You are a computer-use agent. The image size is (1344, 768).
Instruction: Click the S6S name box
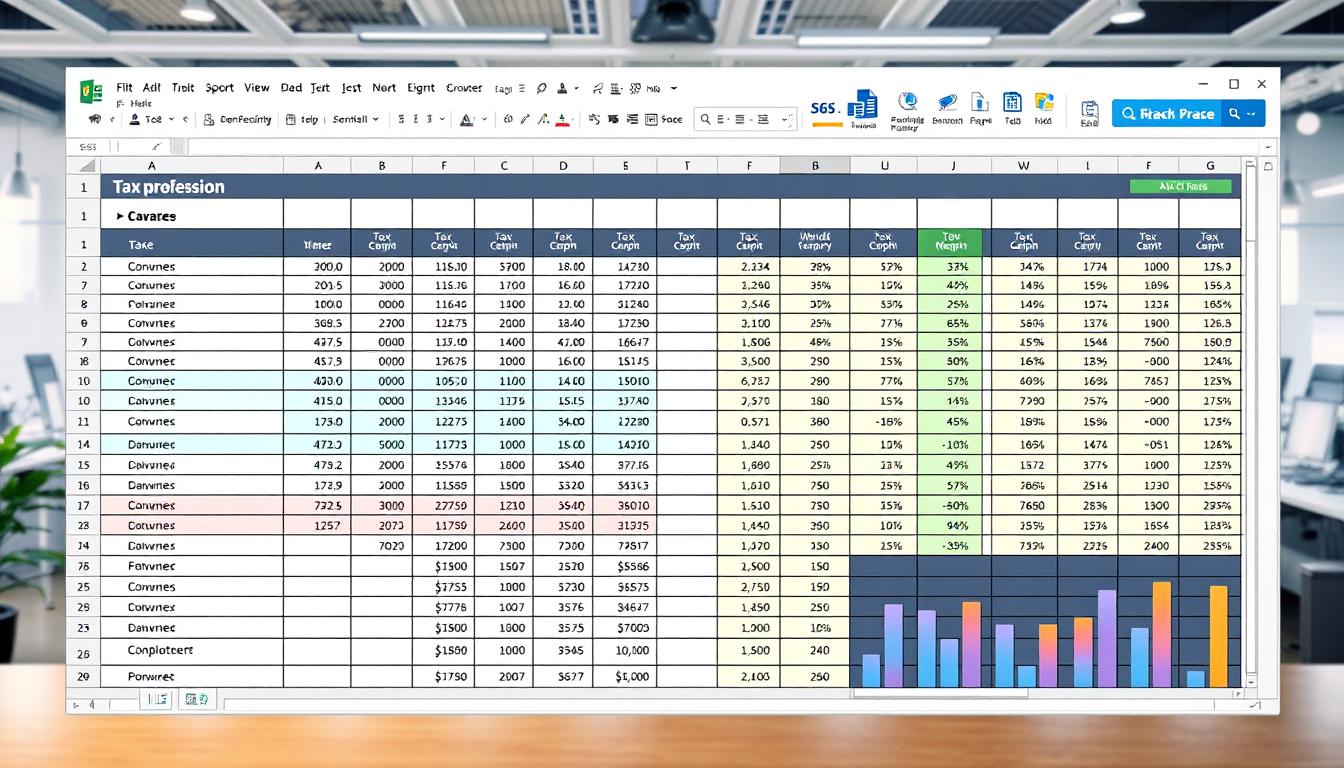[x=89, y=147]
